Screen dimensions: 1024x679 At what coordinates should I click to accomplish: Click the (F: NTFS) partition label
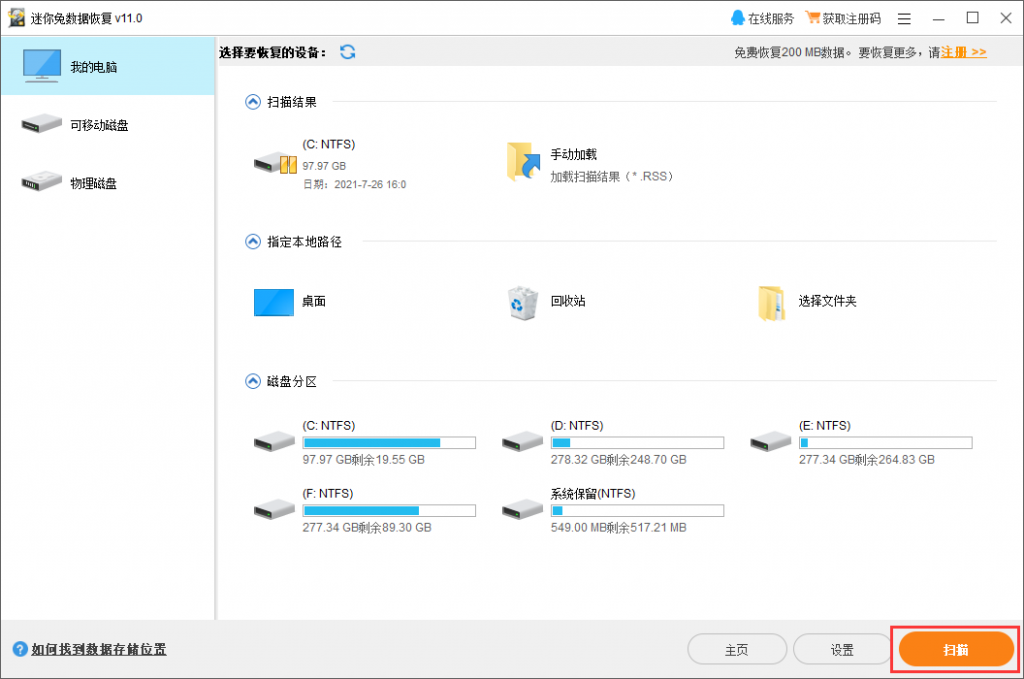328,494
